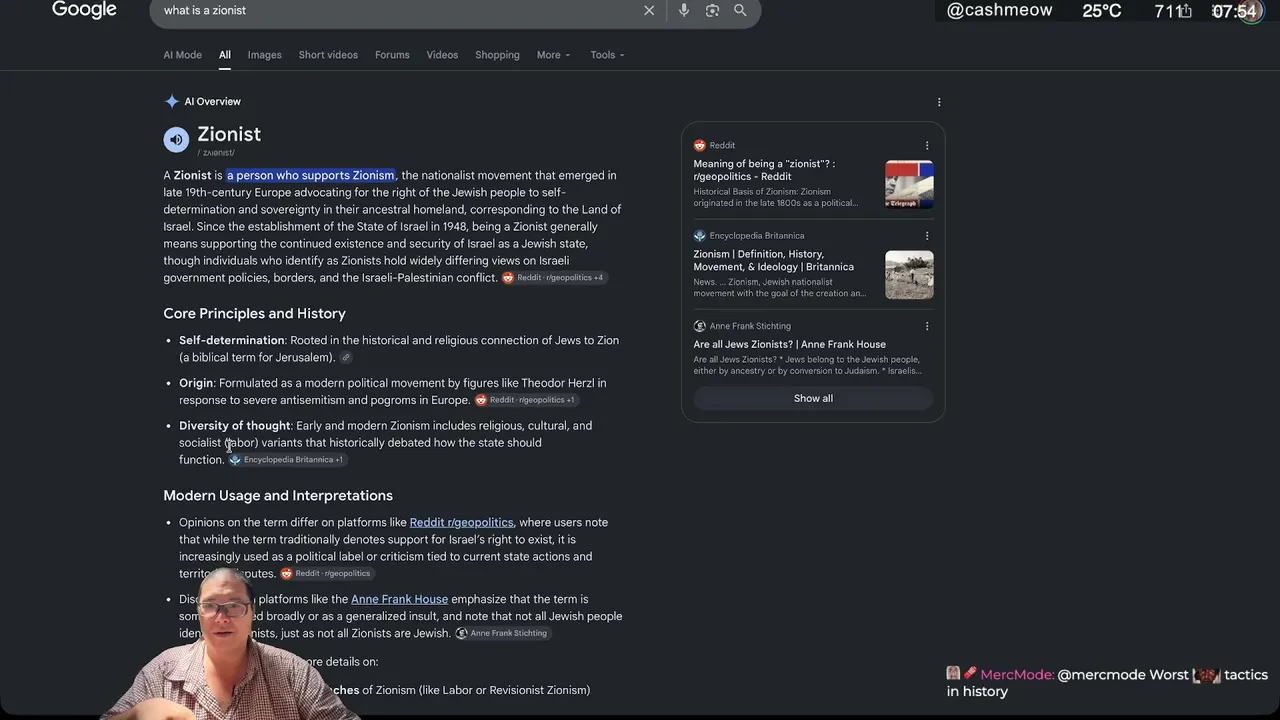Open the Reddit r/geopolitics +4 source chip
Image resolution: width=1280 pixels, height=720 pixels.
point(553,278)
